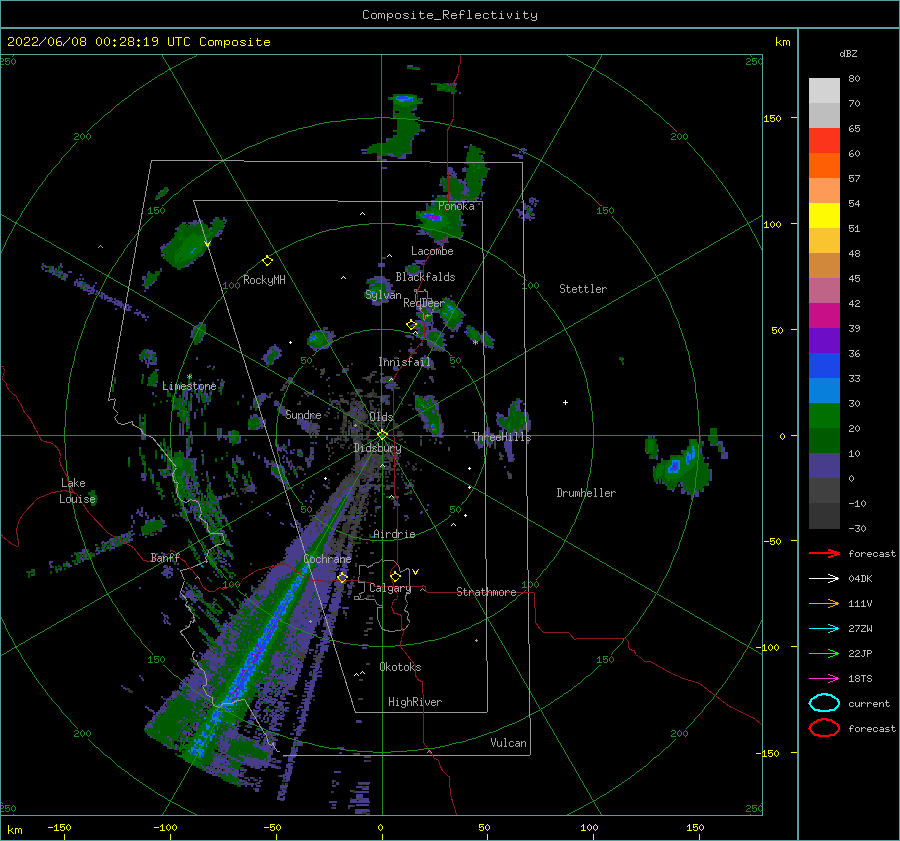The image size is (900, 841).
Task: Click the Red Deer city label
Action: pyautogui.click(x=424, y=303)
